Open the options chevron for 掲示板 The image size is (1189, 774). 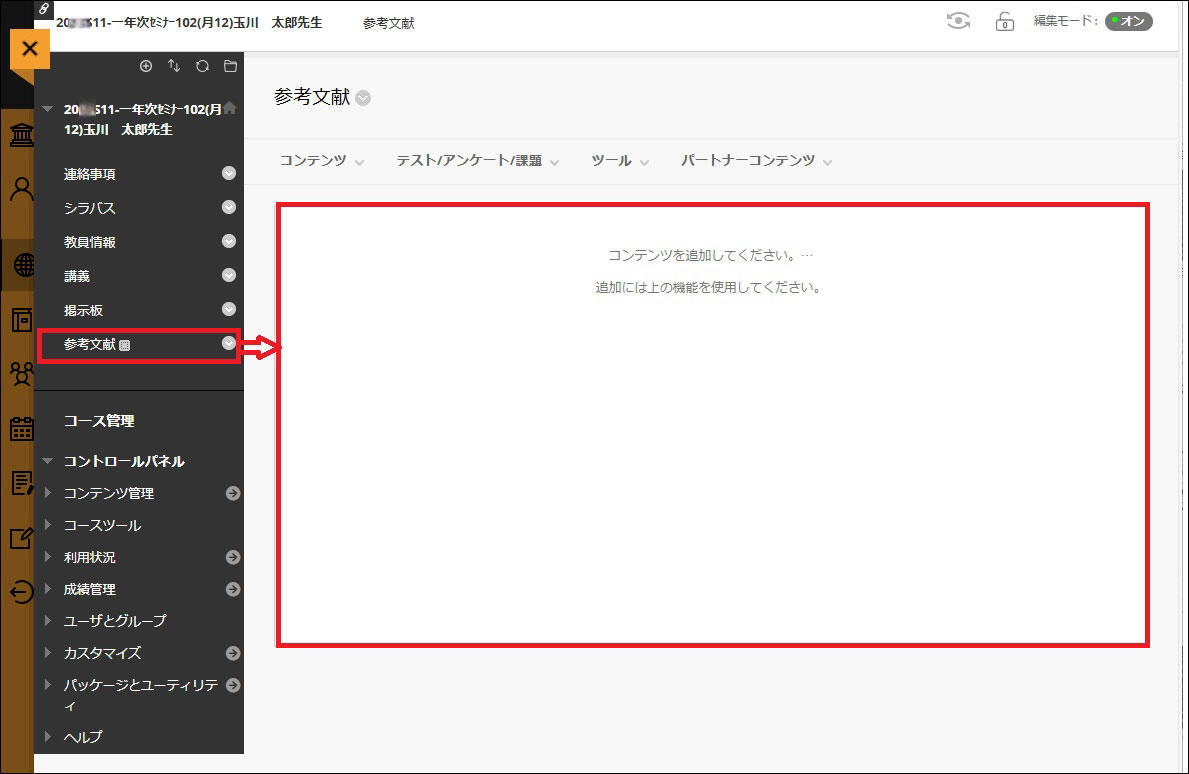tap(229, 309)
